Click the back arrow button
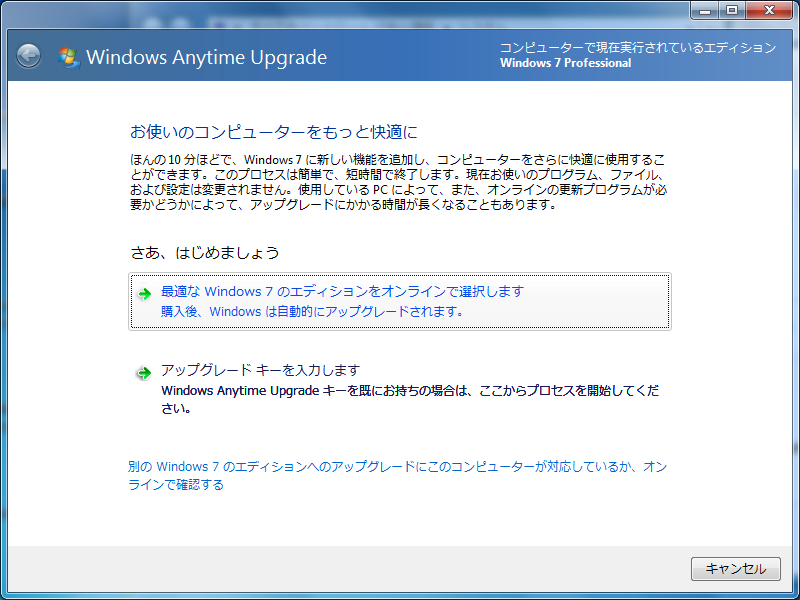Image resolution: width=800 pixels, height=600 pixels. click(28, 56)
